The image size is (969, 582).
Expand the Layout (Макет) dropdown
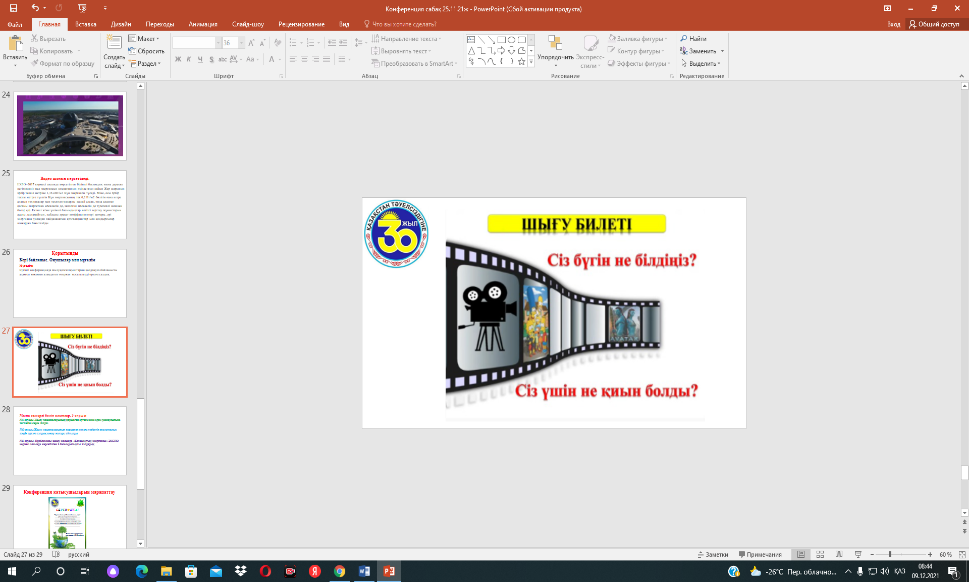[146, 38]
